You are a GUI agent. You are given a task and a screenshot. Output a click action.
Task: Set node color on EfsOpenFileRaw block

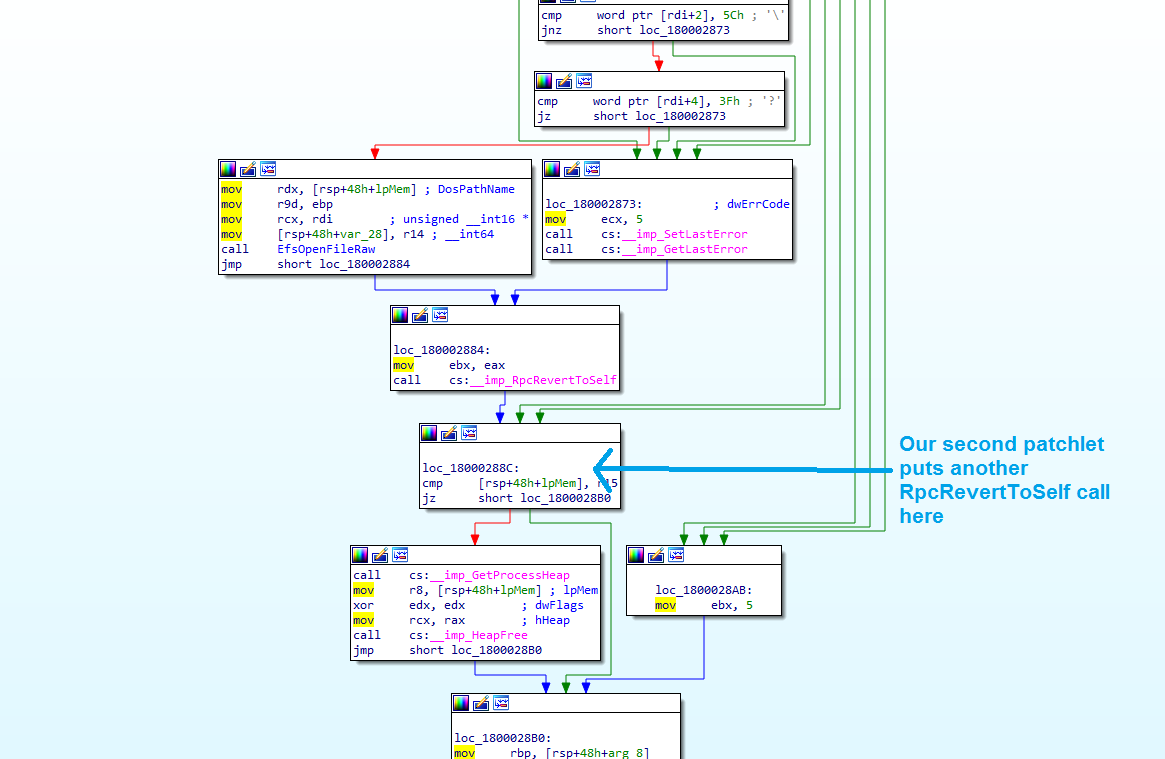point(228,169)
